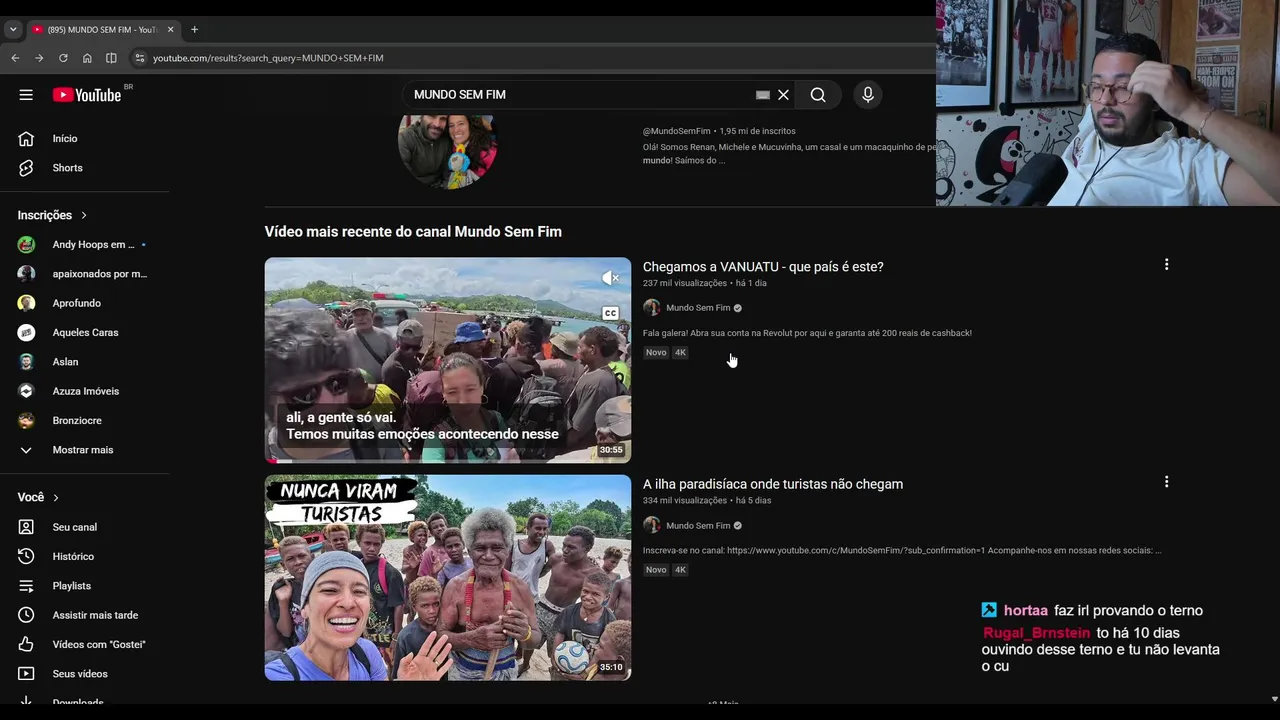Open the @MundoSemFim channel handle

pos(676,131)
